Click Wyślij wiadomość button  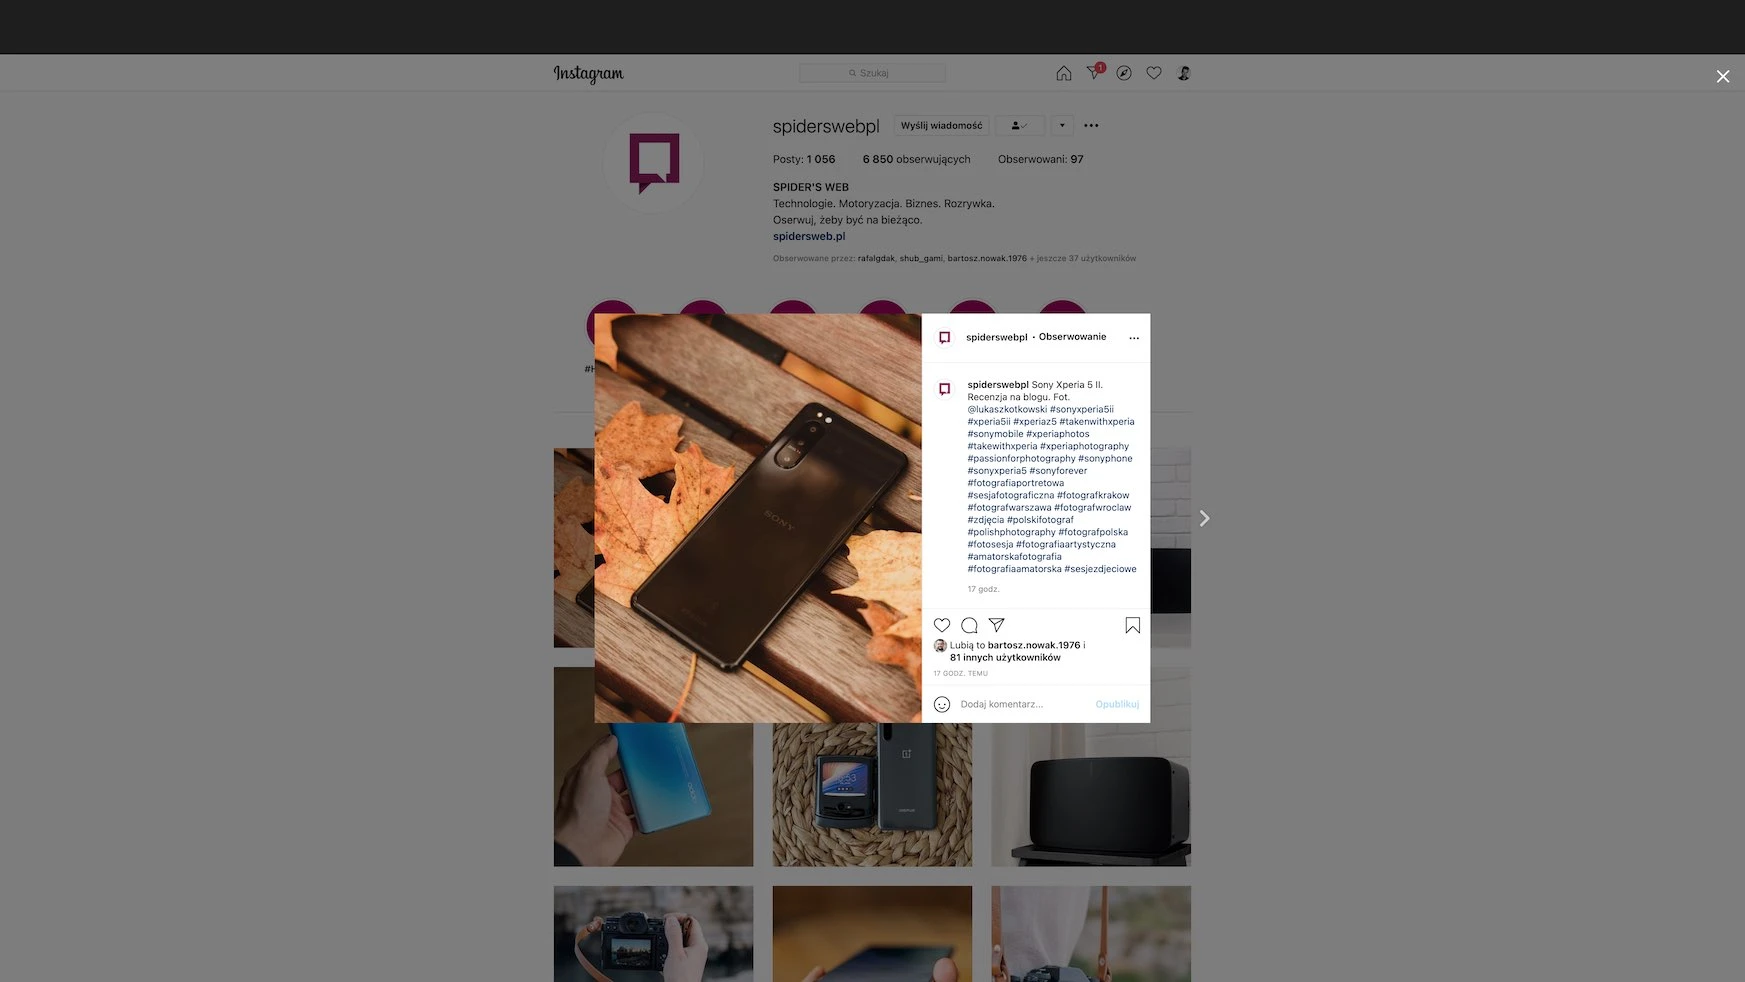(941, 126)
